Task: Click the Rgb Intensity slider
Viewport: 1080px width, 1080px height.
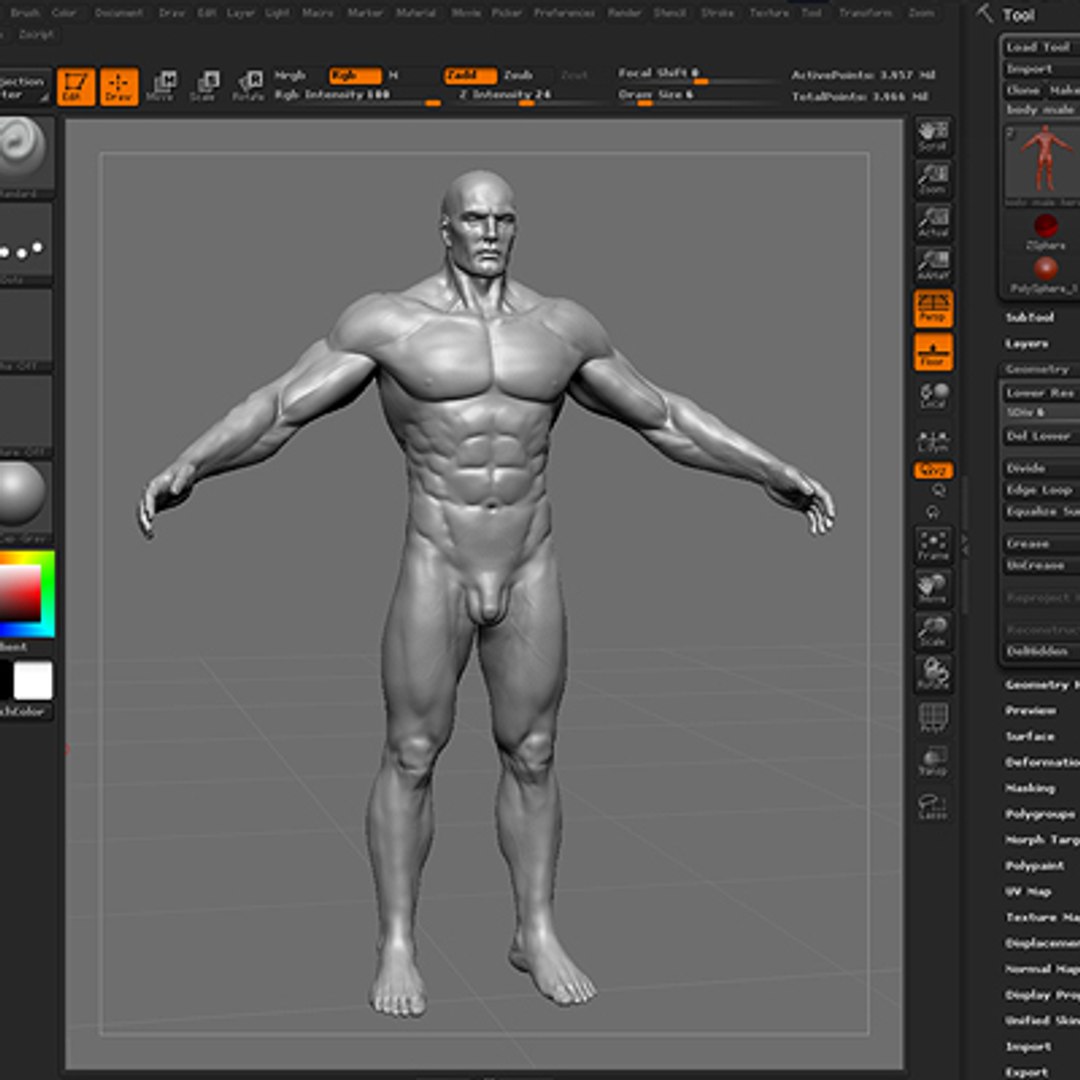Action: click(357, 96)
